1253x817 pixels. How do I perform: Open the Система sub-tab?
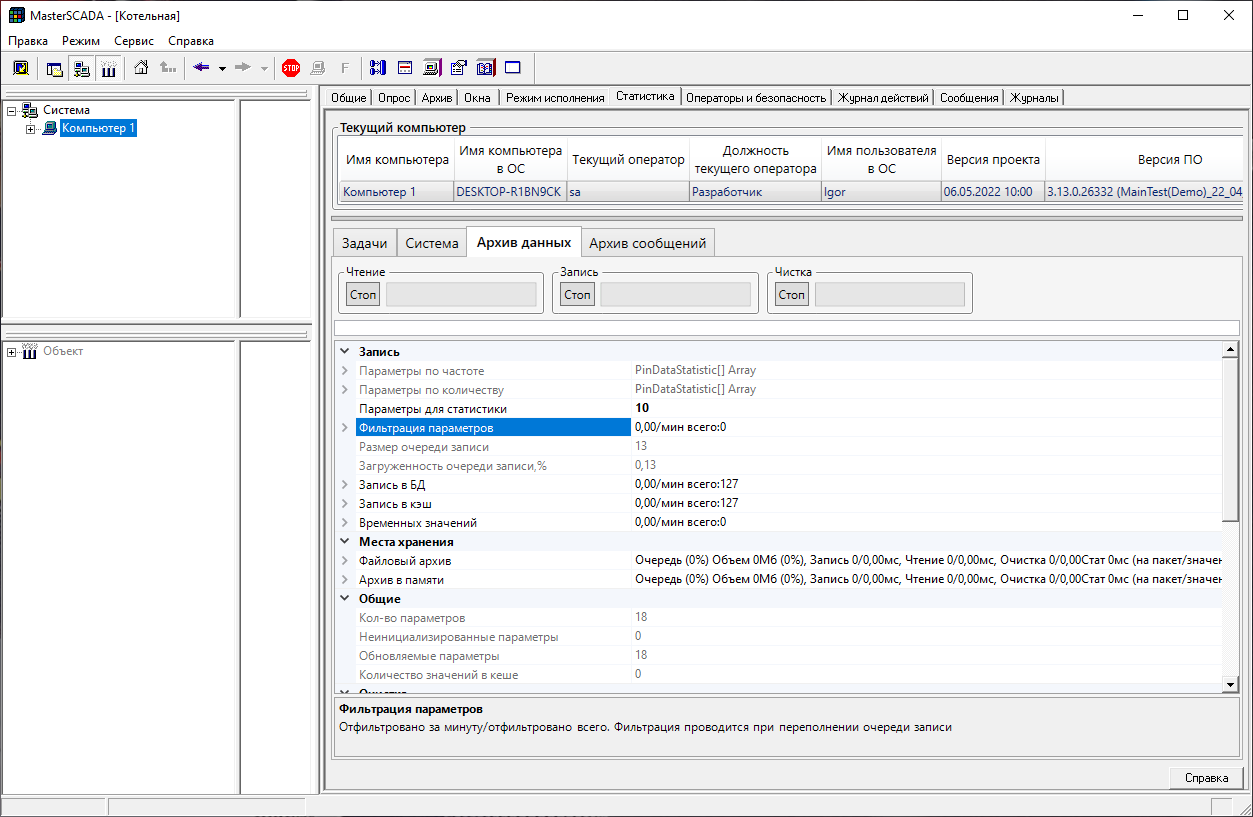tap(432, 243)
